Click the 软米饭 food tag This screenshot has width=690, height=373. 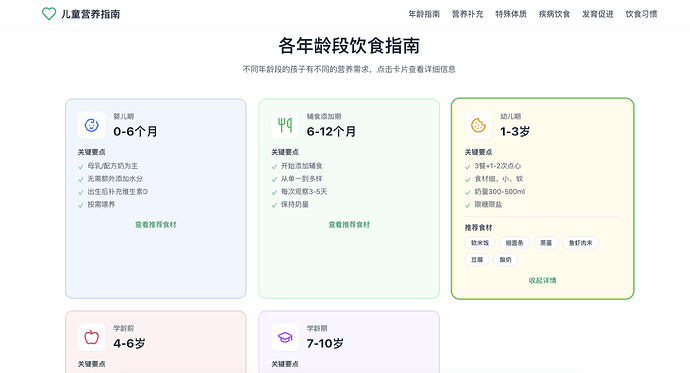(480, 243)
